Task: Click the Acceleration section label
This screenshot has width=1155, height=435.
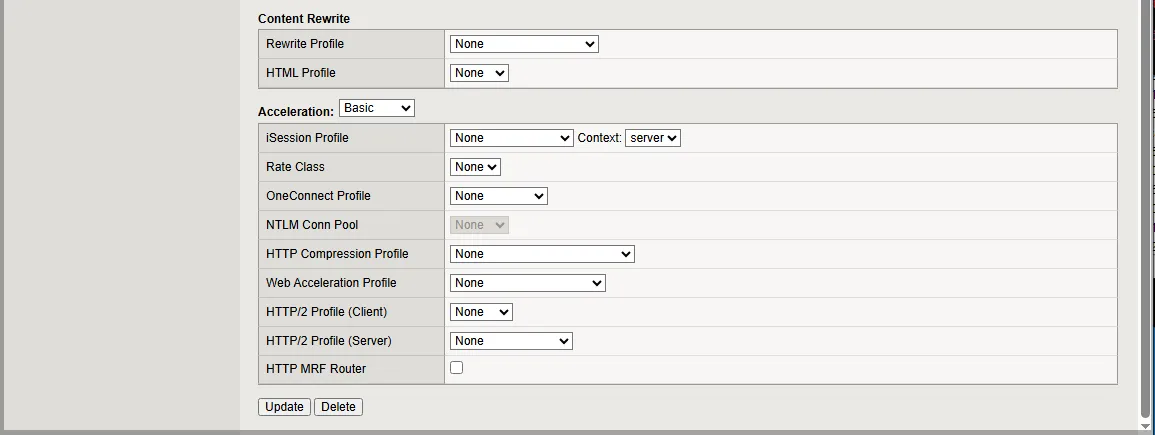Action: 295,112
